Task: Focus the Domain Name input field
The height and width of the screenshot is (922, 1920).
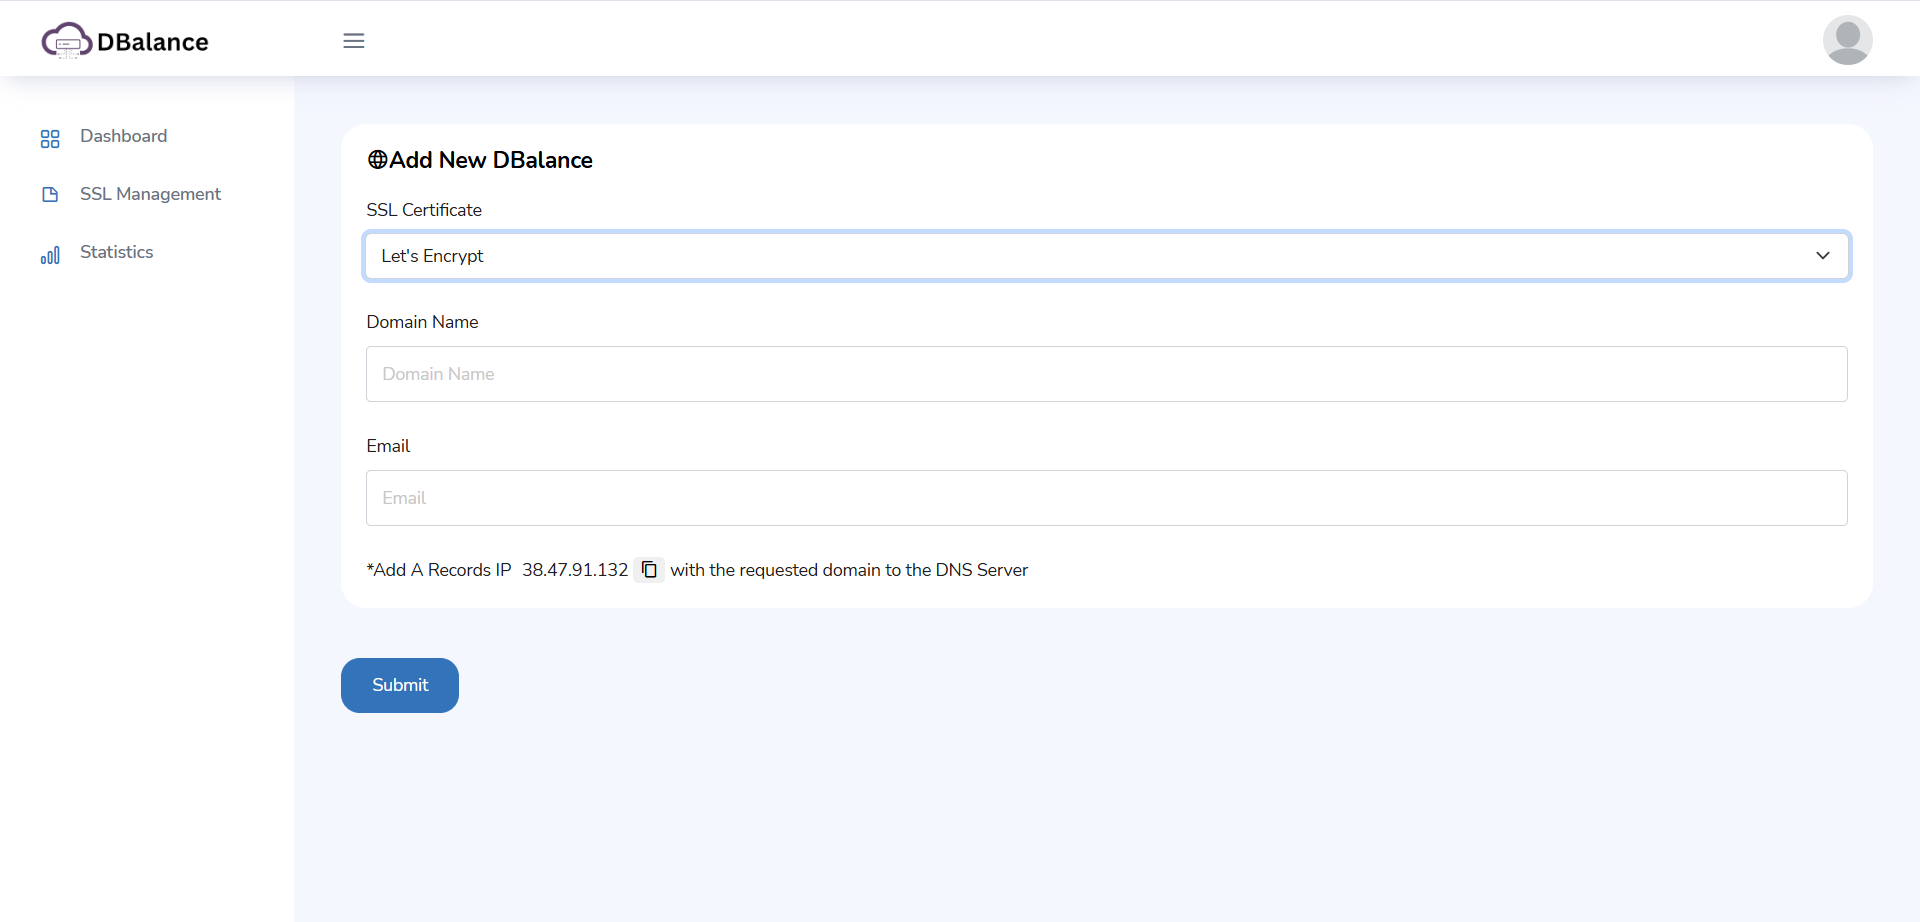Action: pyautogui.click(x=1106, y=374)
